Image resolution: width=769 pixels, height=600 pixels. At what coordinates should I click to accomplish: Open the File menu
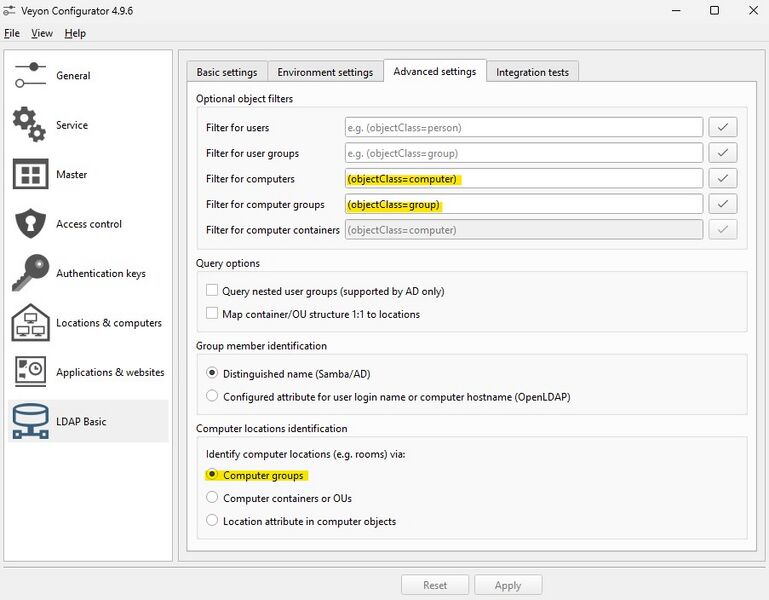(12, 33)
